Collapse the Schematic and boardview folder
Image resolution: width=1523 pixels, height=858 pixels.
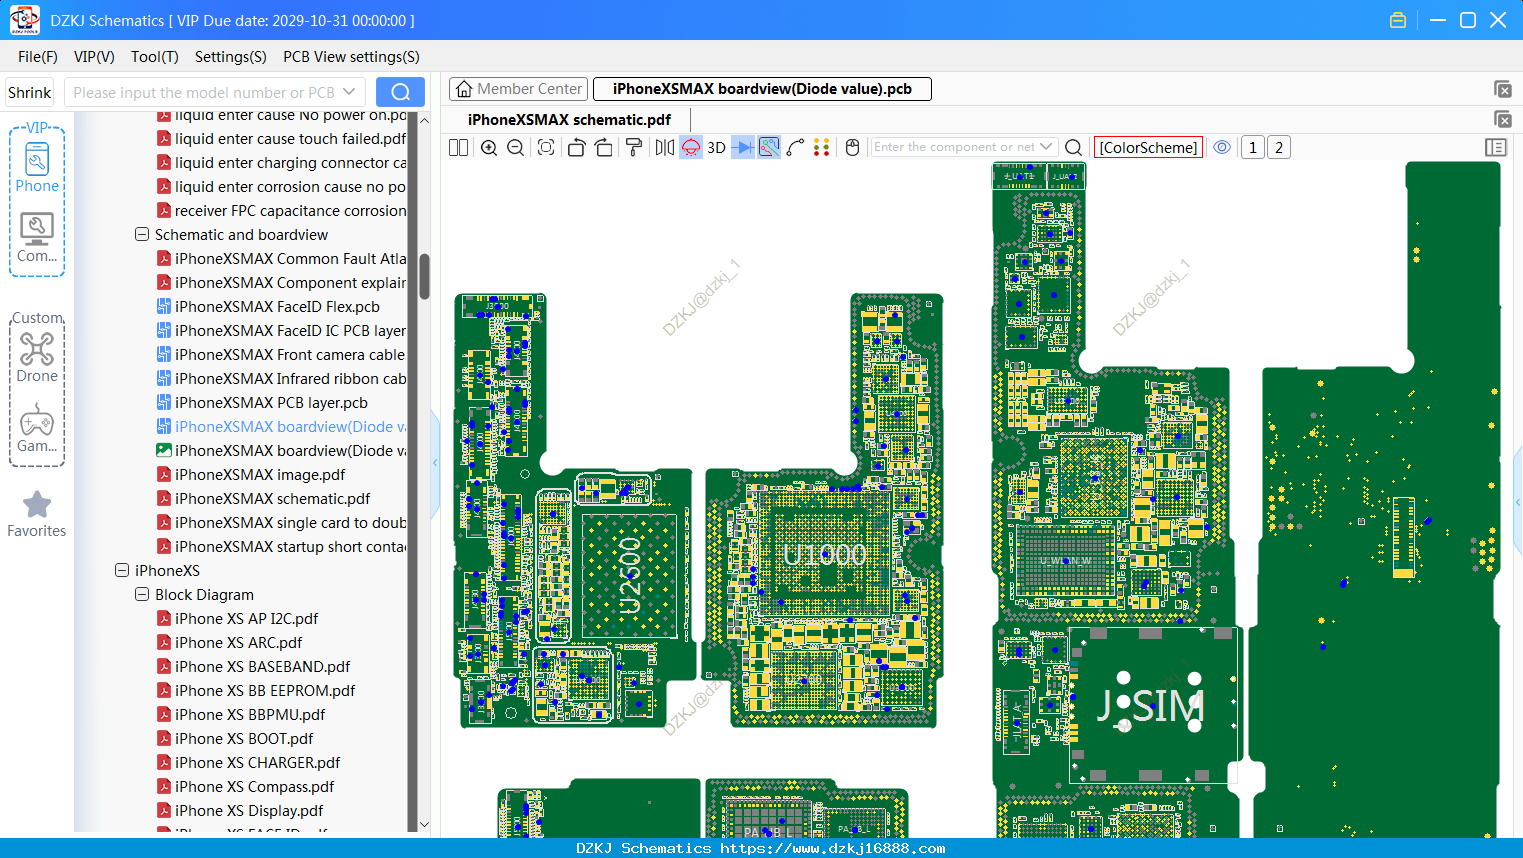click(142, 234)
